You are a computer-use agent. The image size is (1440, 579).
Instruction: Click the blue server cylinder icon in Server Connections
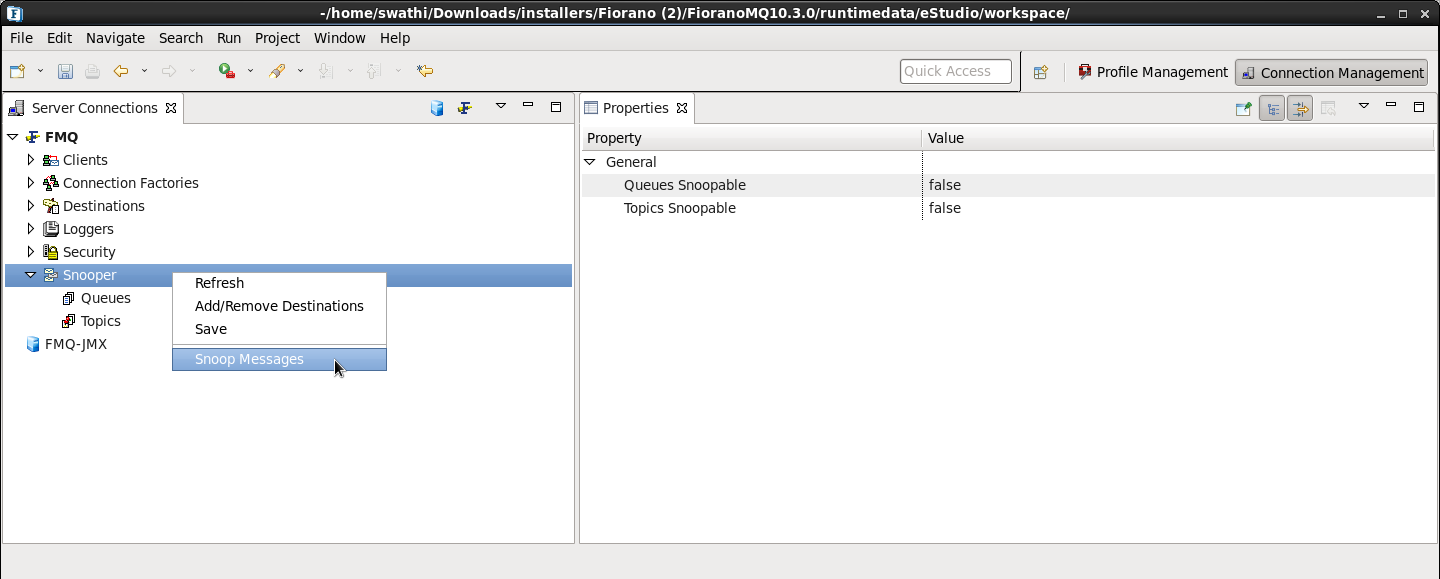437,108
